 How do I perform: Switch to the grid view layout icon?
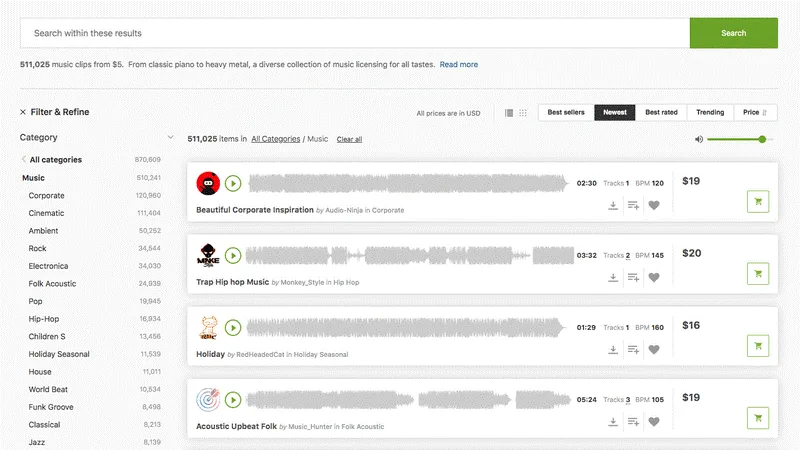tap(522, 113)
